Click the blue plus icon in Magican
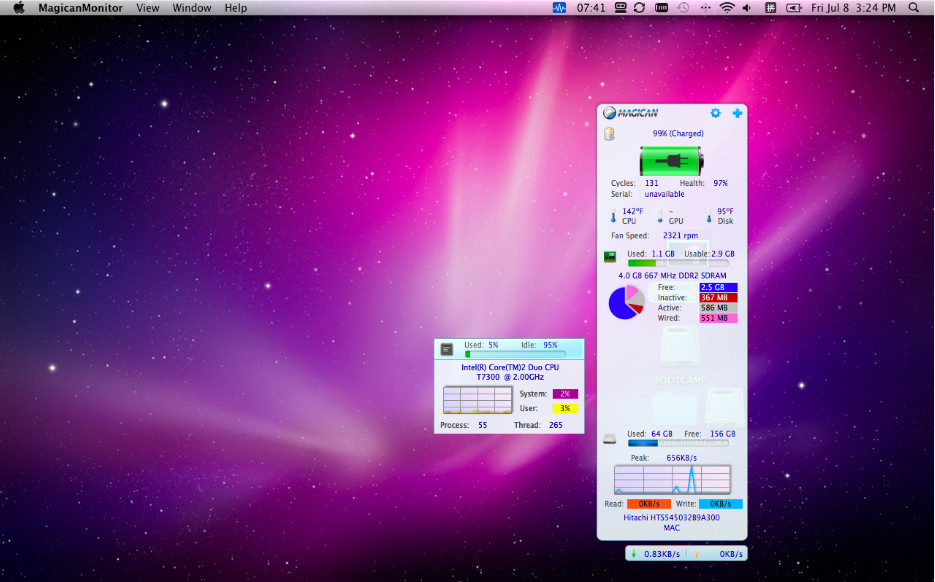The height and width of the screenshot is (582, 935). point(737,113)
